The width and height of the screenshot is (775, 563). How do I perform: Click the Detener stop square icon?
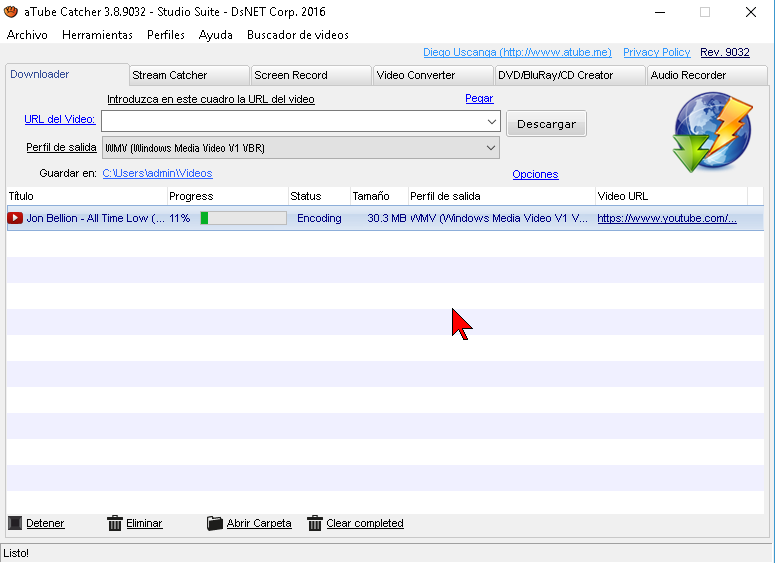(15, 523)
